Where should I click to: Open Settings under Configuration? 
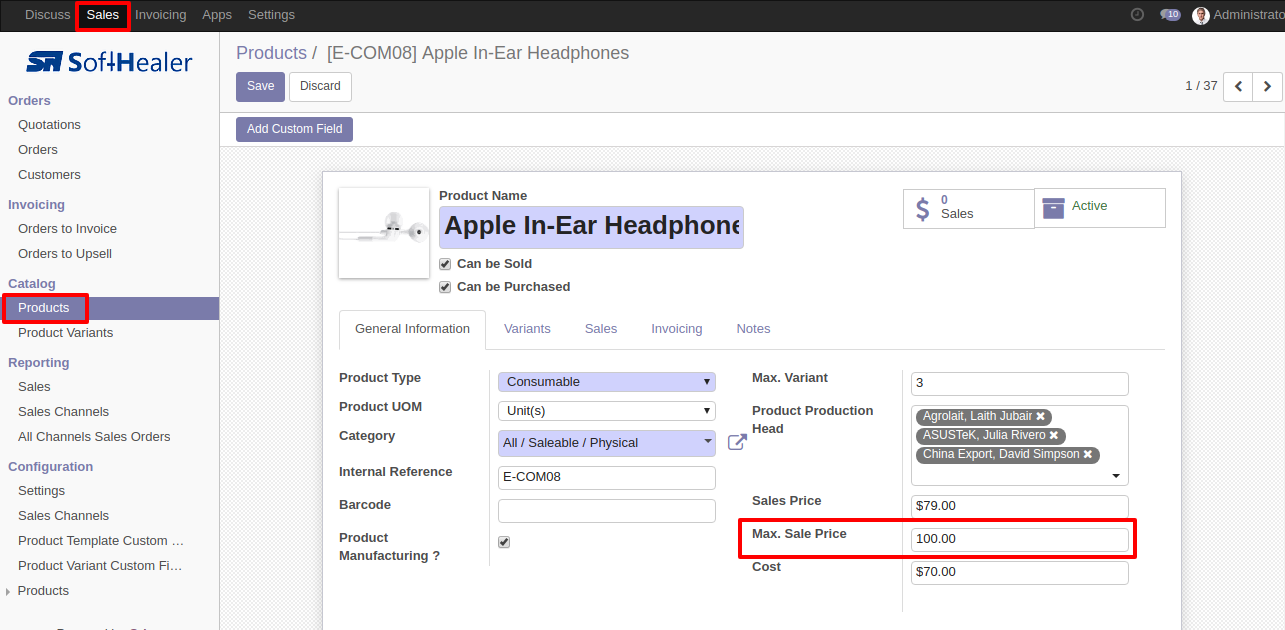tap(41, 491)
